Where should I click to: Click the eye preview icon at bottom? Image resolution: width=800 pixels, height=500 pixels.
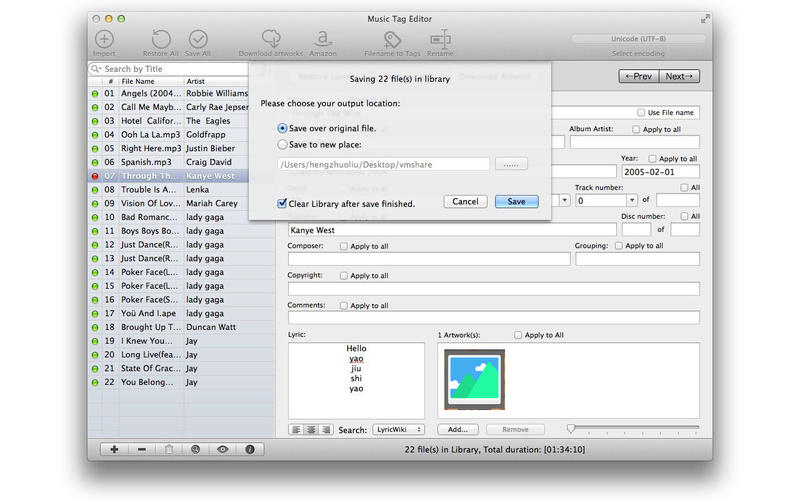222,449
